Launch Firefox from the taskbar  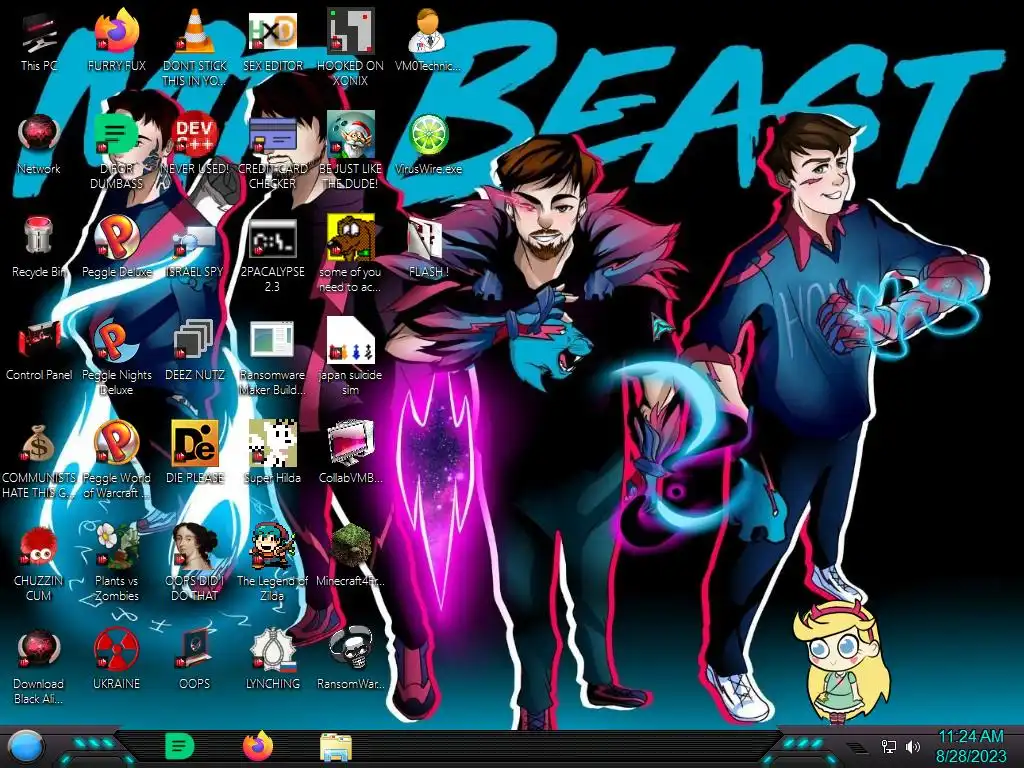pyautogui.click(x=258, y=746)
